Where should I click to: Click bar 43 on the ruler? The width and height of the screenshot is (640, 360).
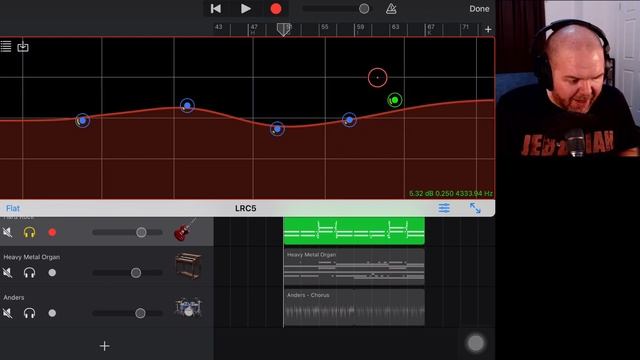[x=219, y=27]
